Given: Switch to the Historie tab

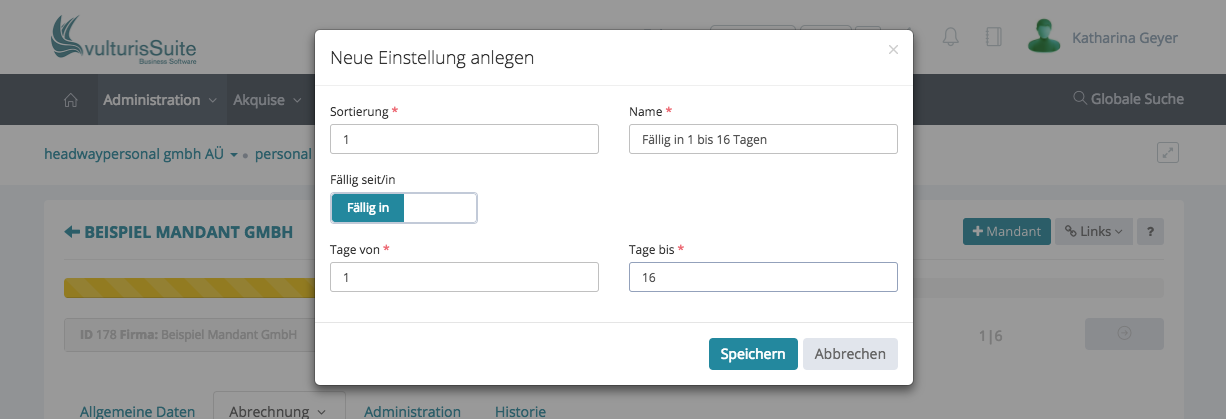Looking at the screenshot, I should [x=520, y=411].
